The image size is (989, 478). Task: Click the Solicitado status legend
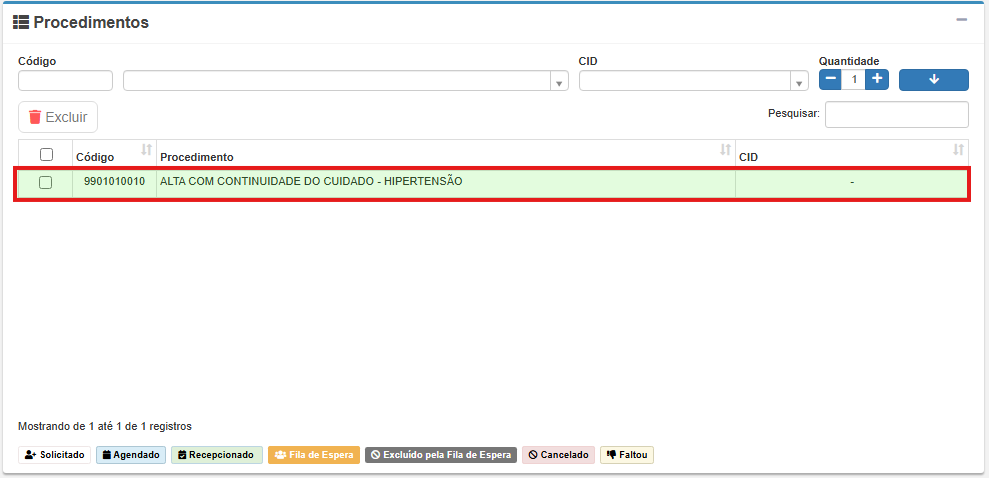55,455
